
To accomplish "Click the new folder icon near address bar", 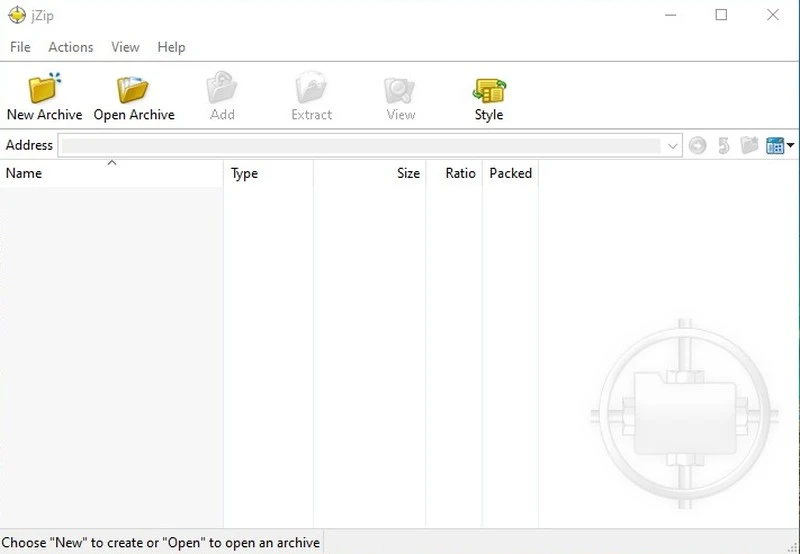I will 749,146.
